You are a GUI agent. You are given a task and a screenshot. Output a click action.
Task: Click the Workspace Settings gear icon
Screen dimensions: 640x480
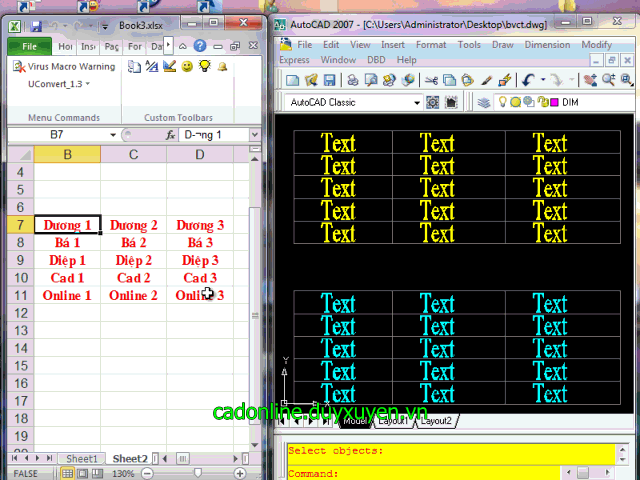tap(433, 102)
